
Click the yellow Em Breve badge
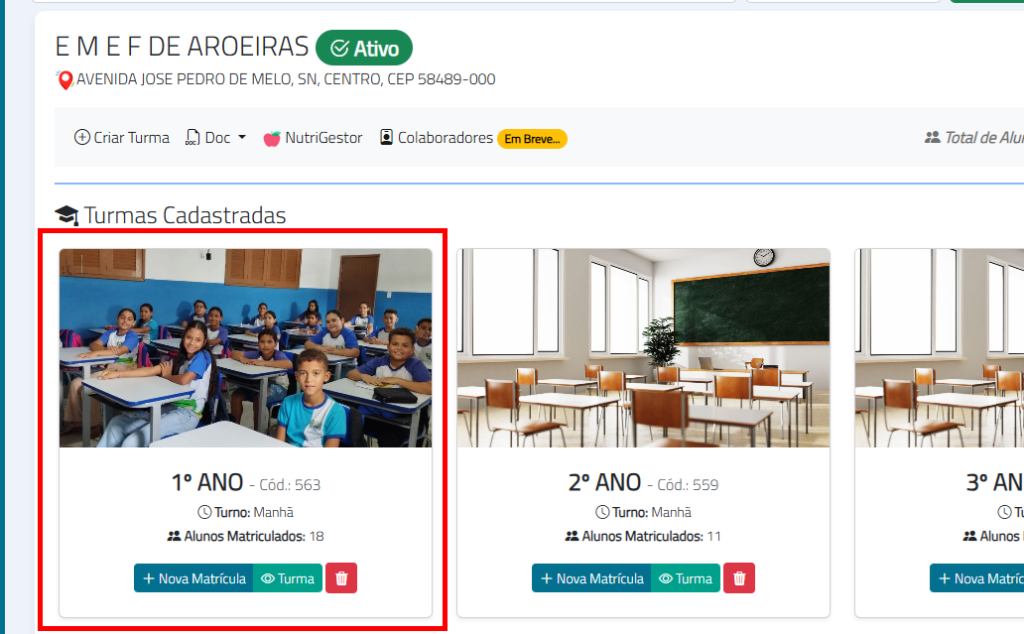click(532, 139)
